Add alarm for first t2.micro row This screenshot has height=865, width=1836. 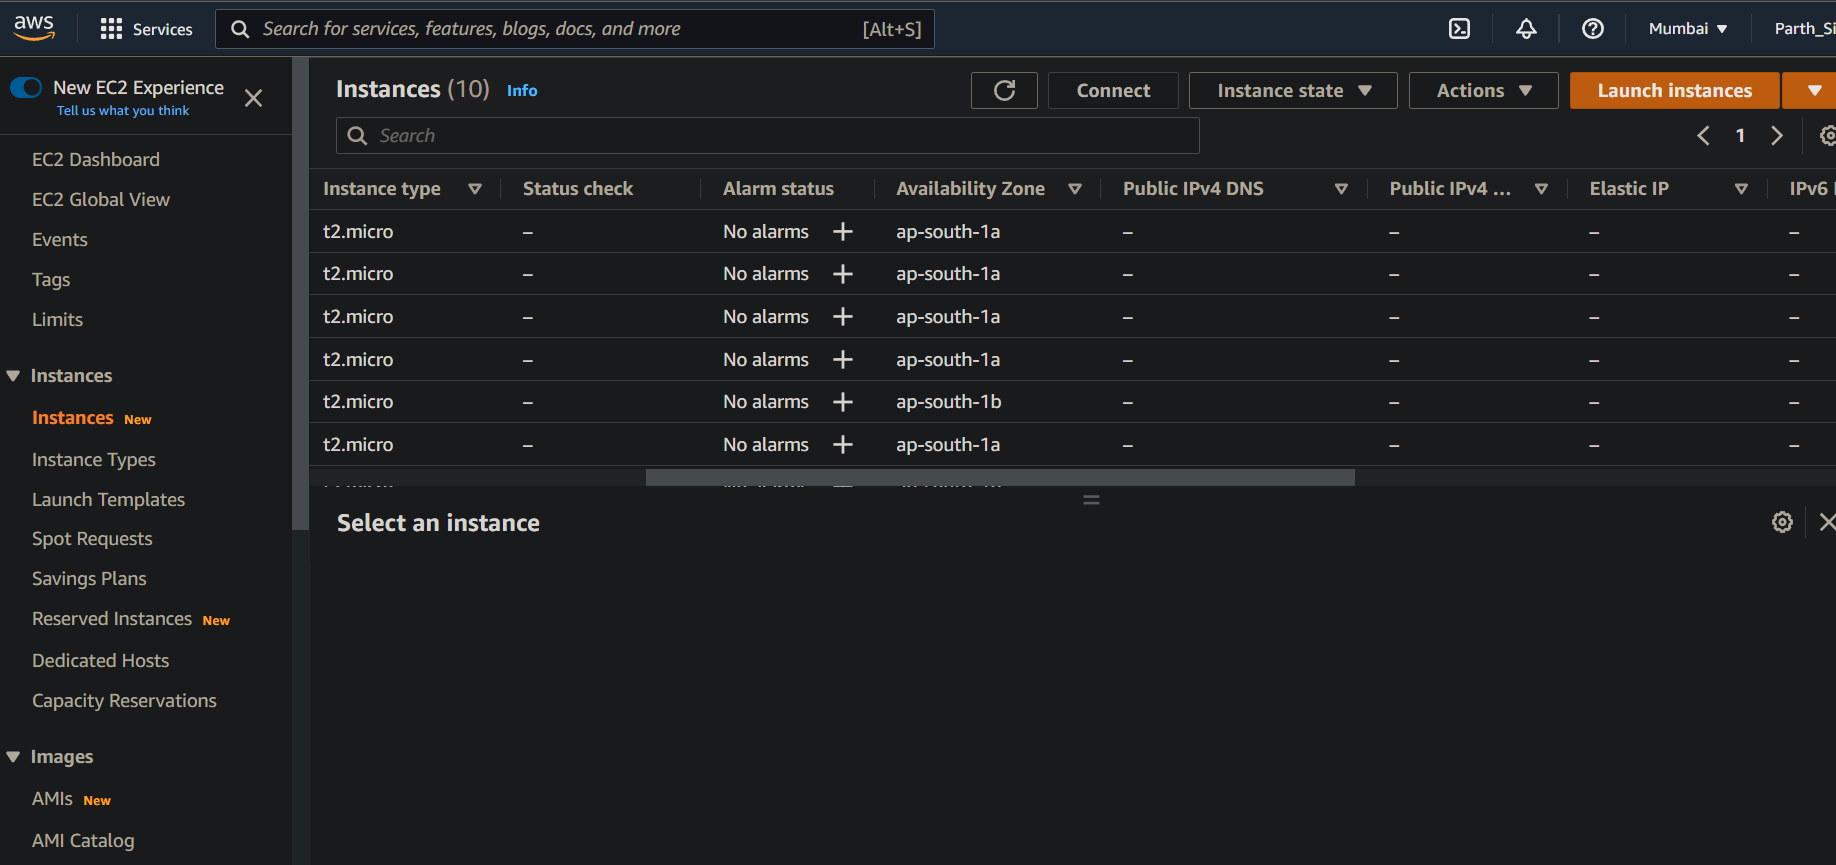pos(843,232)
